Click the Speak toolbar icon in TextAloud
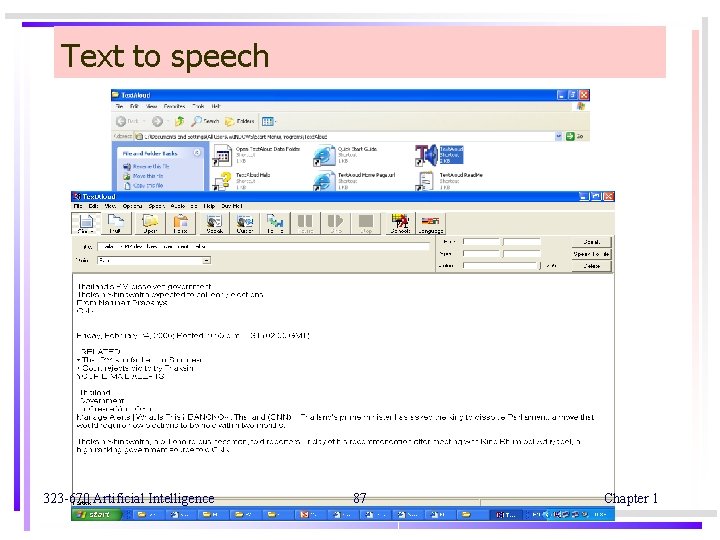This screenshot has width=720, height=540. tap(214, 224)
